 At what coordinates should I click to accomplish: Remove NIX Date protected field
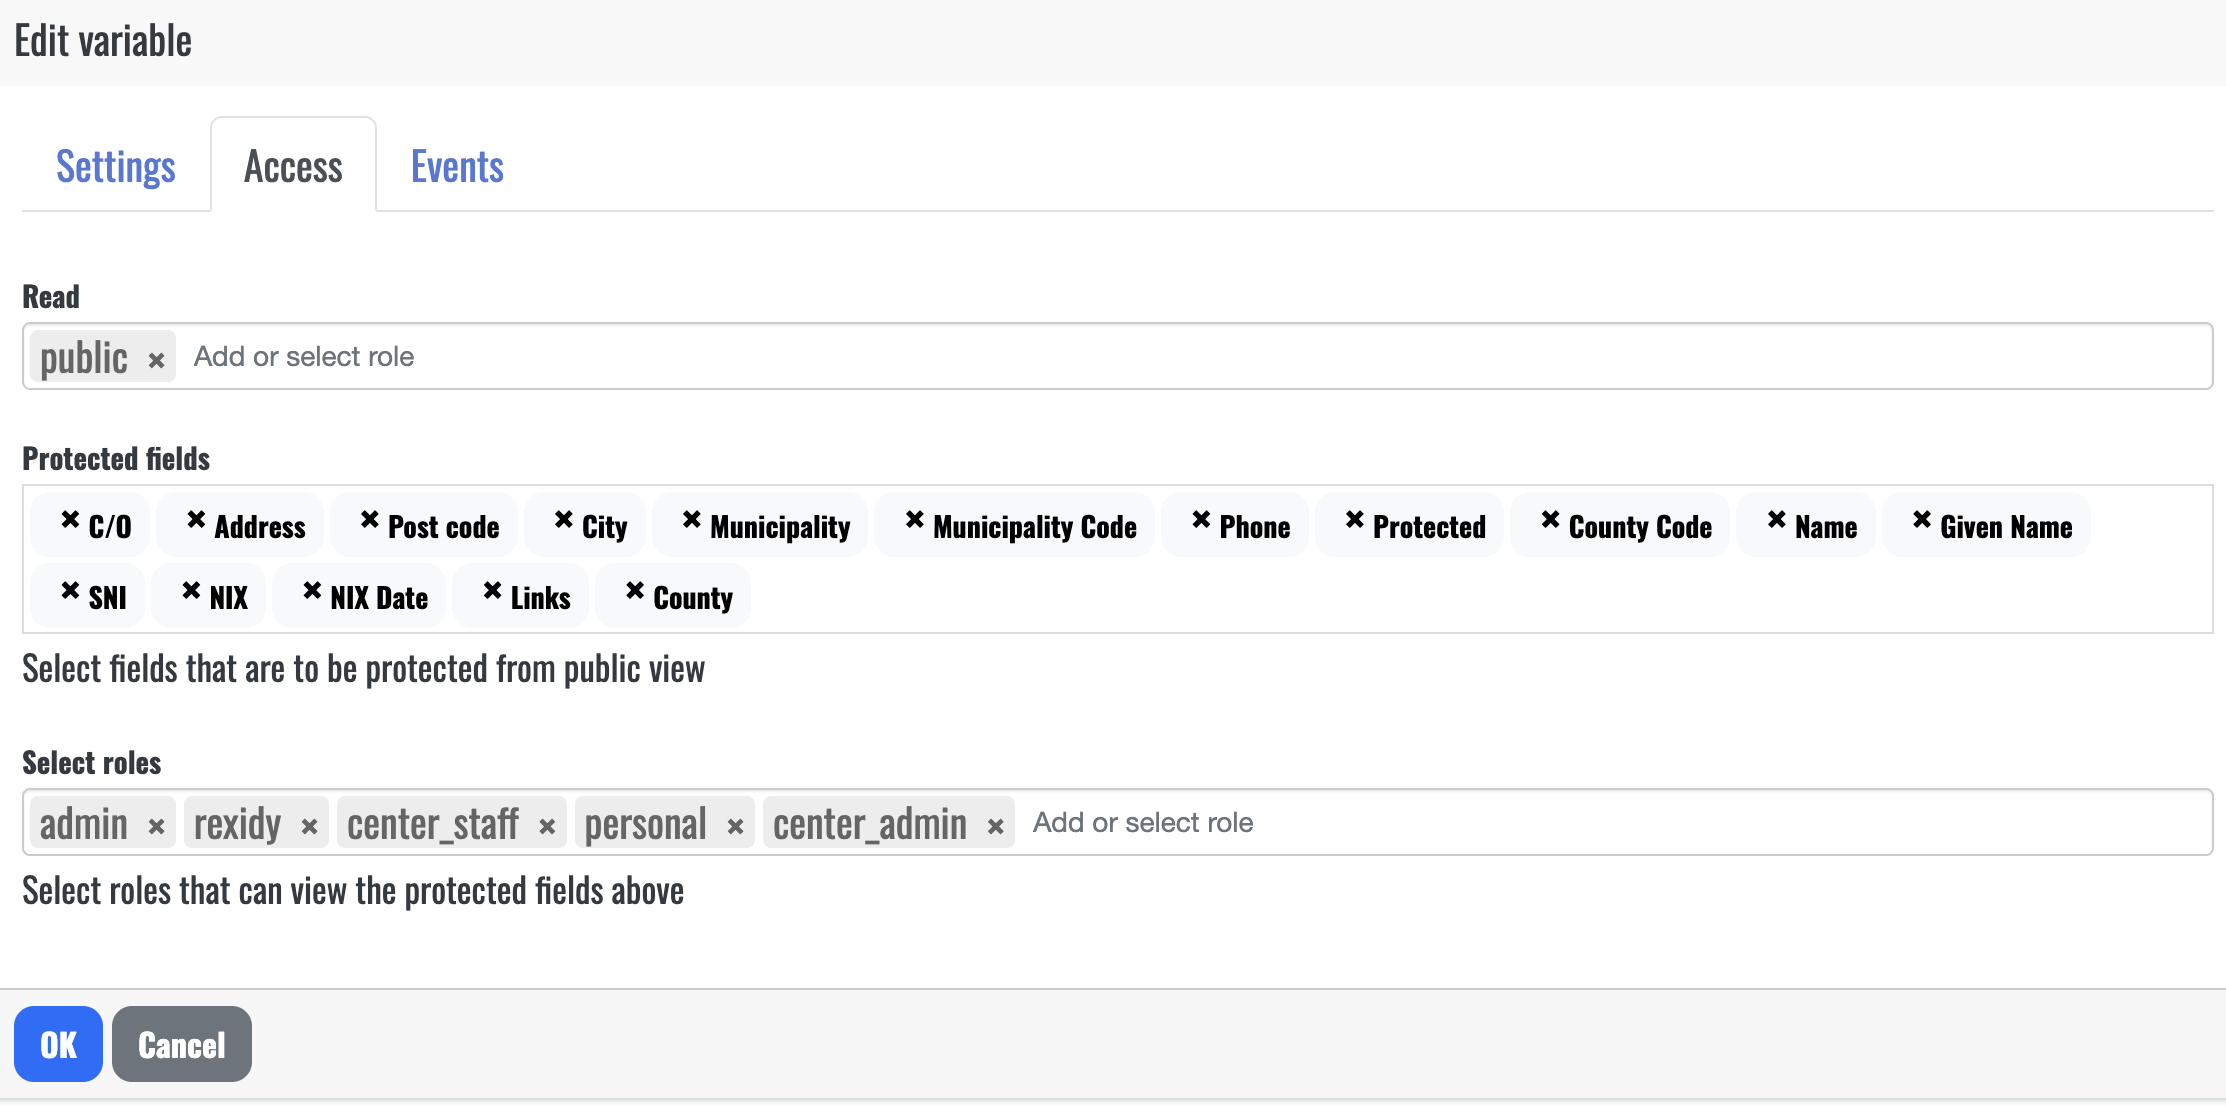pyautogui.click(x=312, y=591)
